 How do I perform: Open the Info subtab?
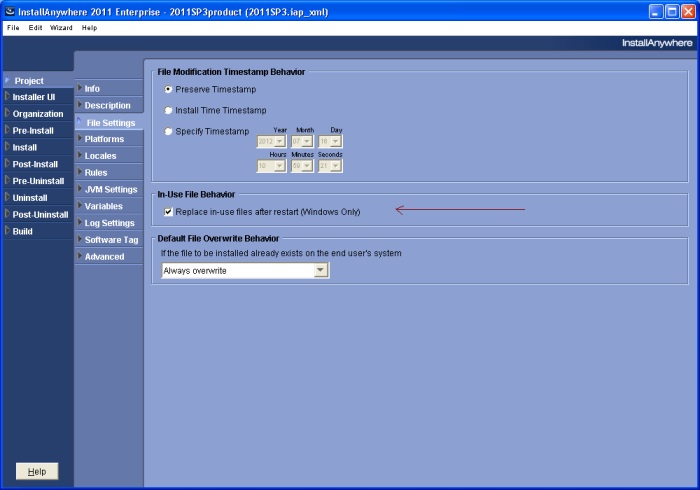point(109,88)
